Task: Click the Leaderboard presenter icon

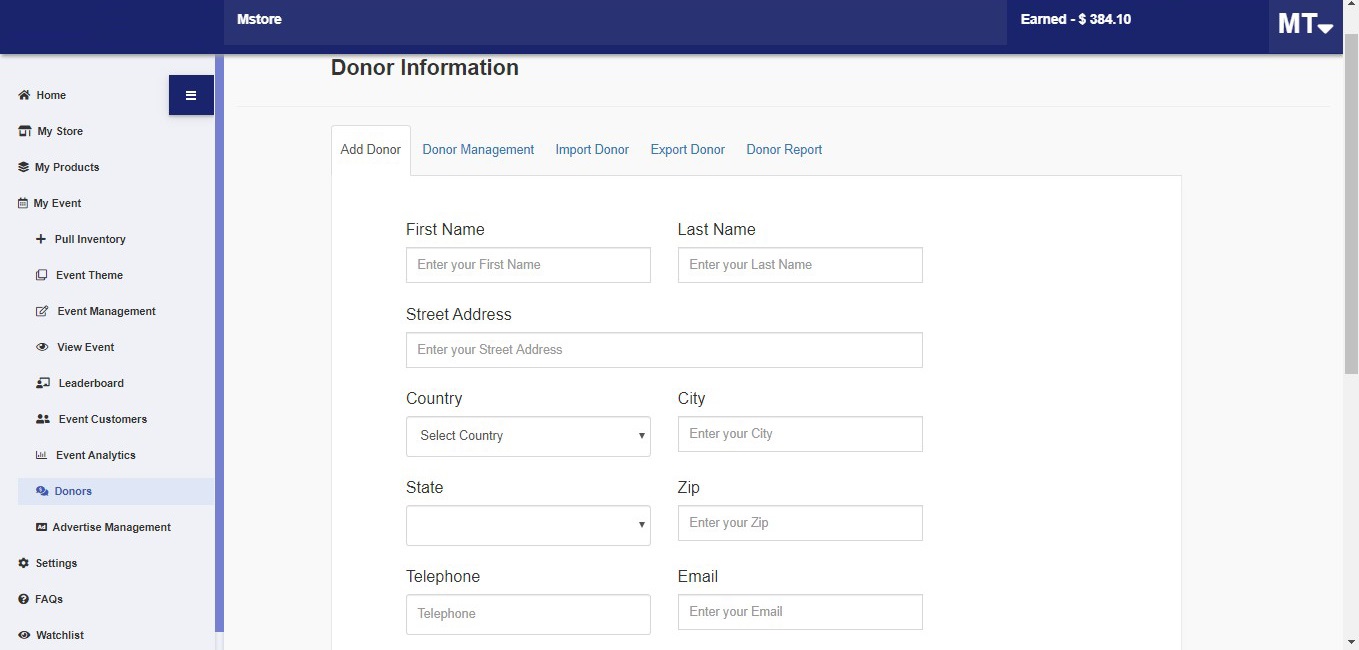Action: [43, 383]
